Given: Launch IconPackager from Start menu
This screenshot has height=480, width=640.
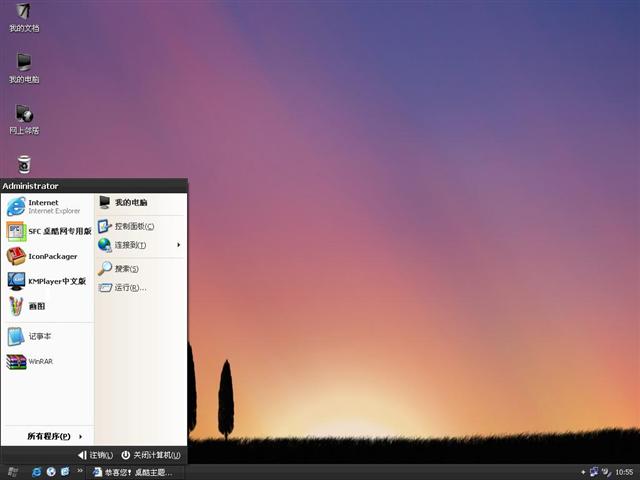Looking at the screenshot, I should [48, 256].
